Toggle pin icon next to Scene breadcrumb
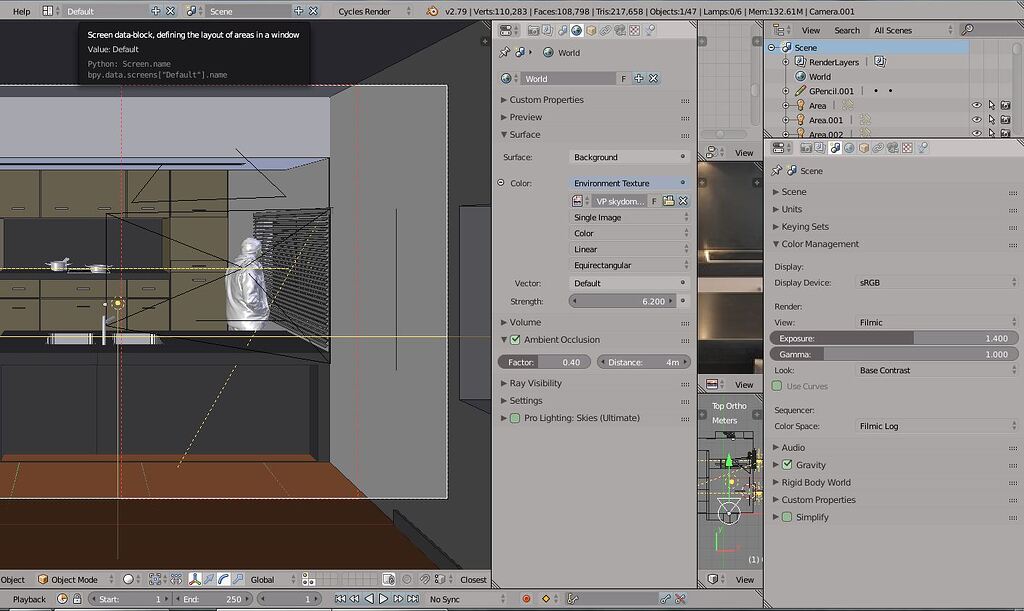The width and height of the screenshot is (1024, 611). pyautogui.click(x=776, y=170)
